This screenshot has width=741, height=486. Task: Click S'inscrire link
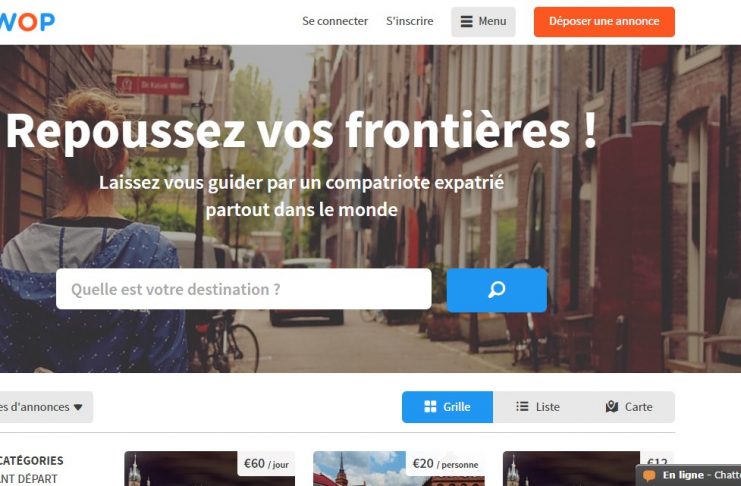(410, 21)
